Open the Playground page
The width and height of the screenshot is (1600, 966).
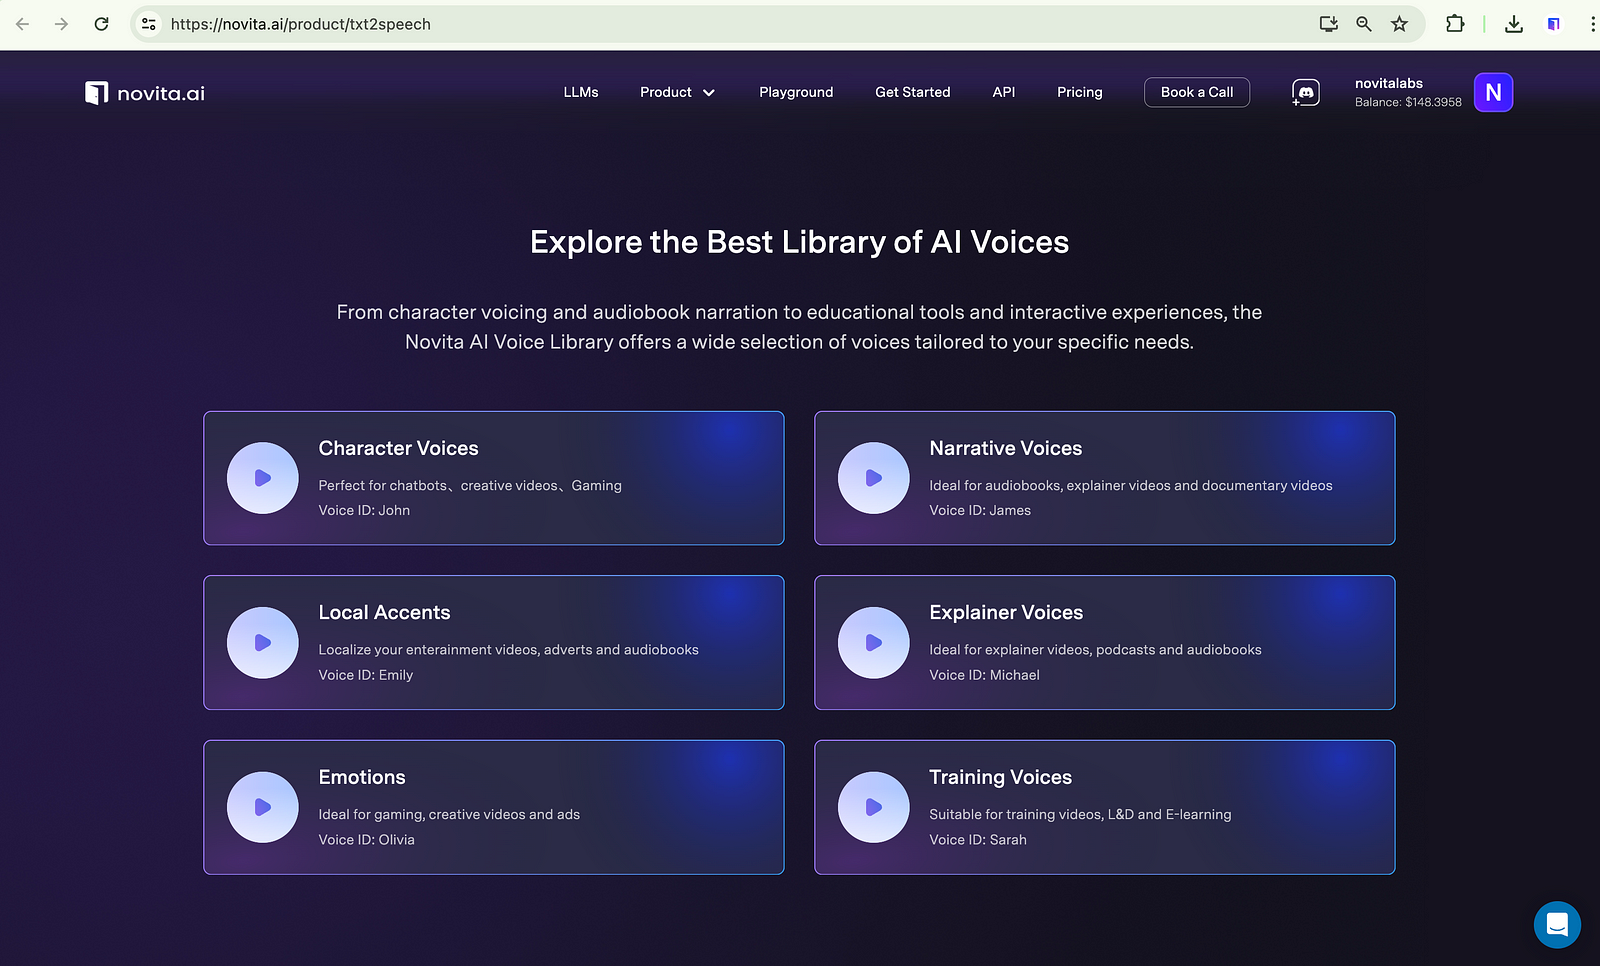click(x=796, y=92)
